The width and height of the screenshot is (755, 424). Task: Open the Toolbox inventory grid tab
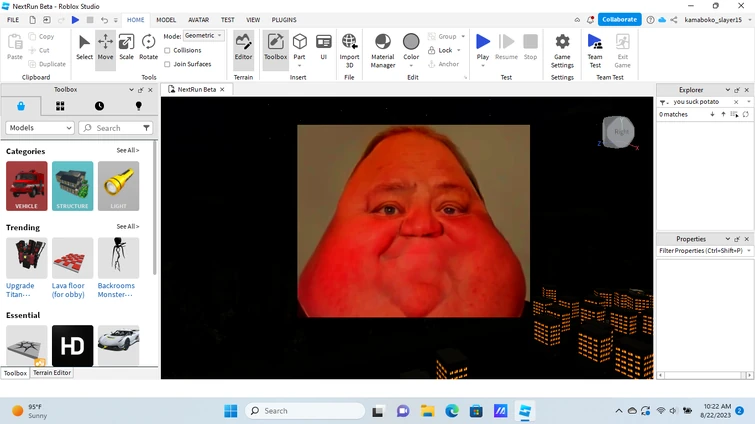pyautogui.click(x=60, y=106)
